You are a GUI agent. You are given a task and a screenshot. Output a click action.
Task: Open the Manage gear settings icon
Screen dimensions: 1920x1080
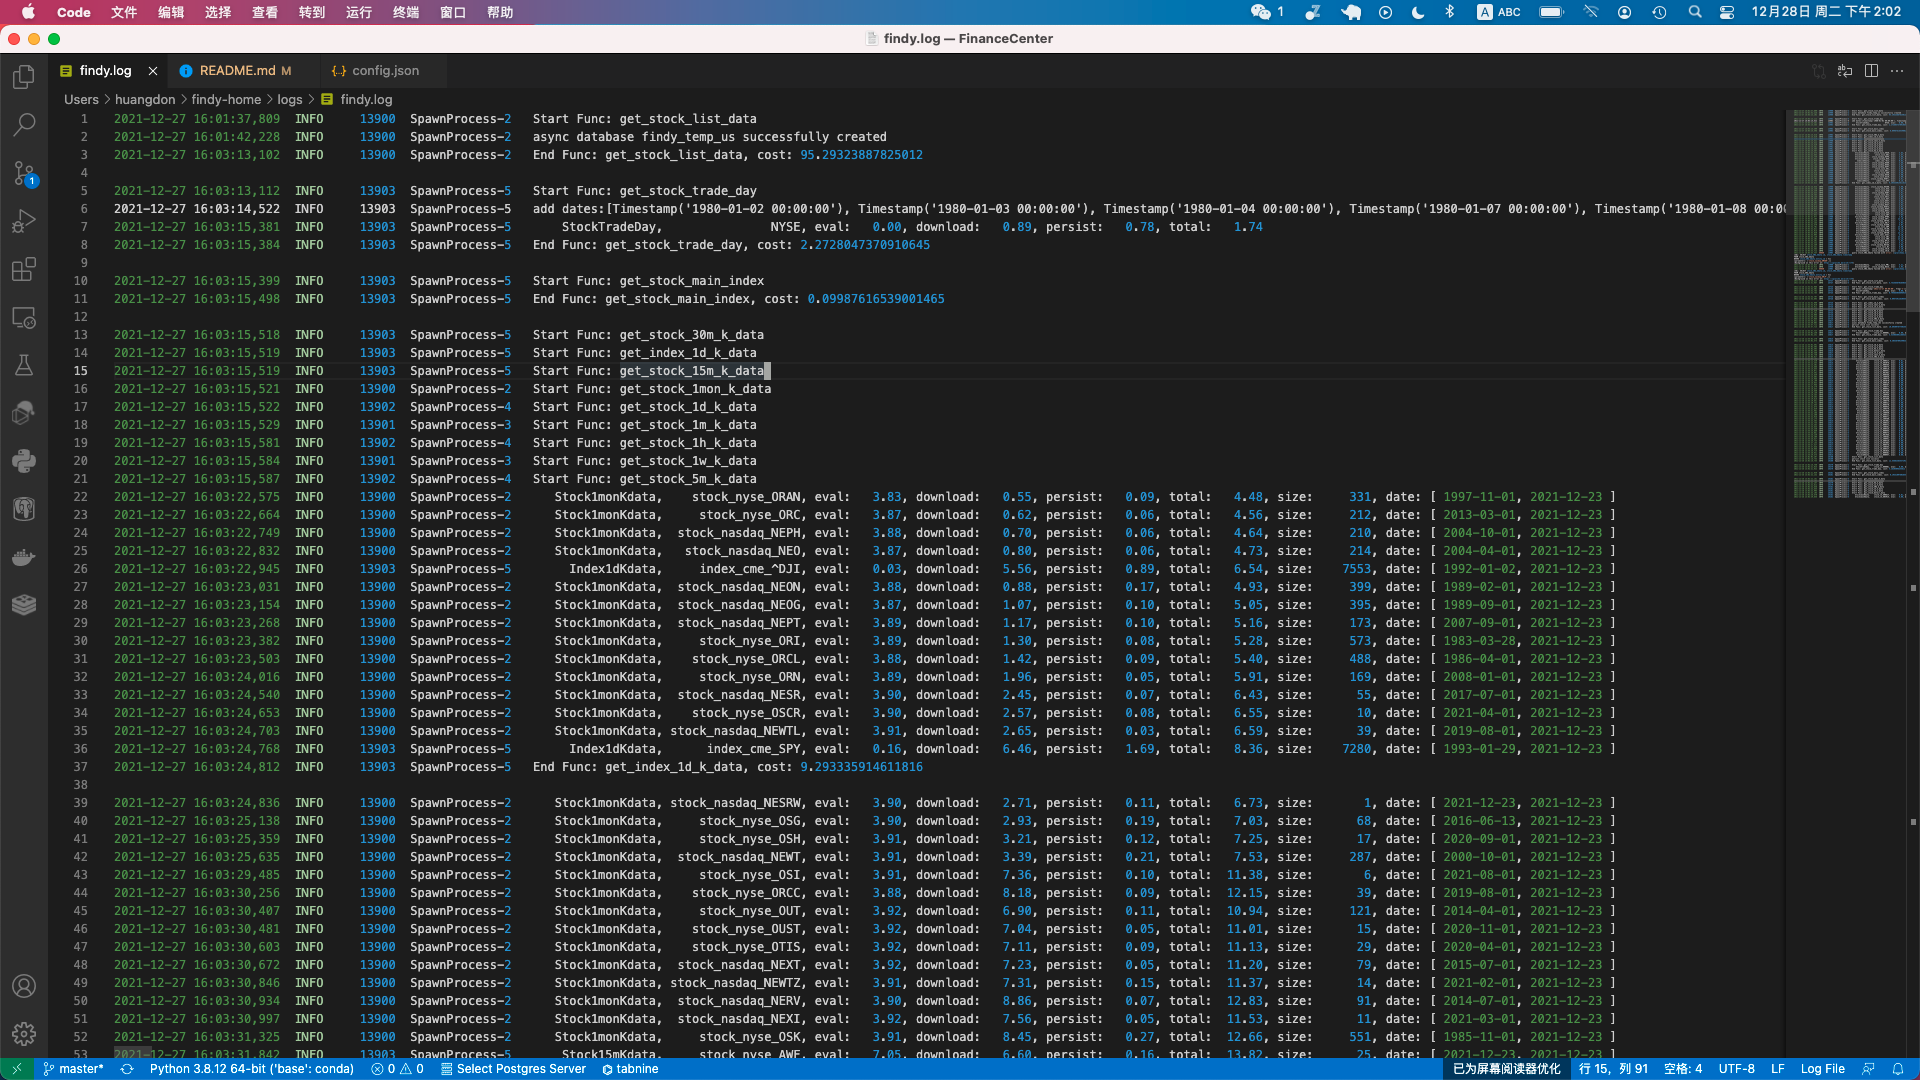[x=24, y=1034]
